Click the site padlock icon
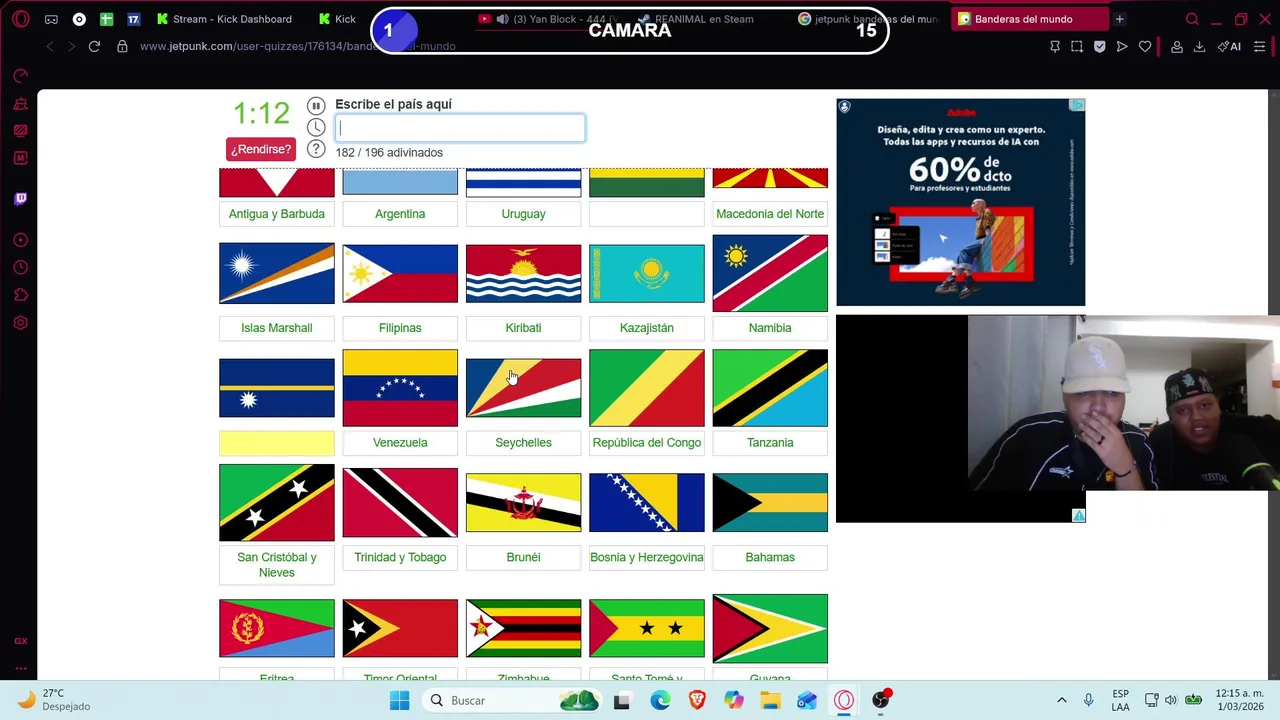Screen dimensions: 1280x720 122,46
